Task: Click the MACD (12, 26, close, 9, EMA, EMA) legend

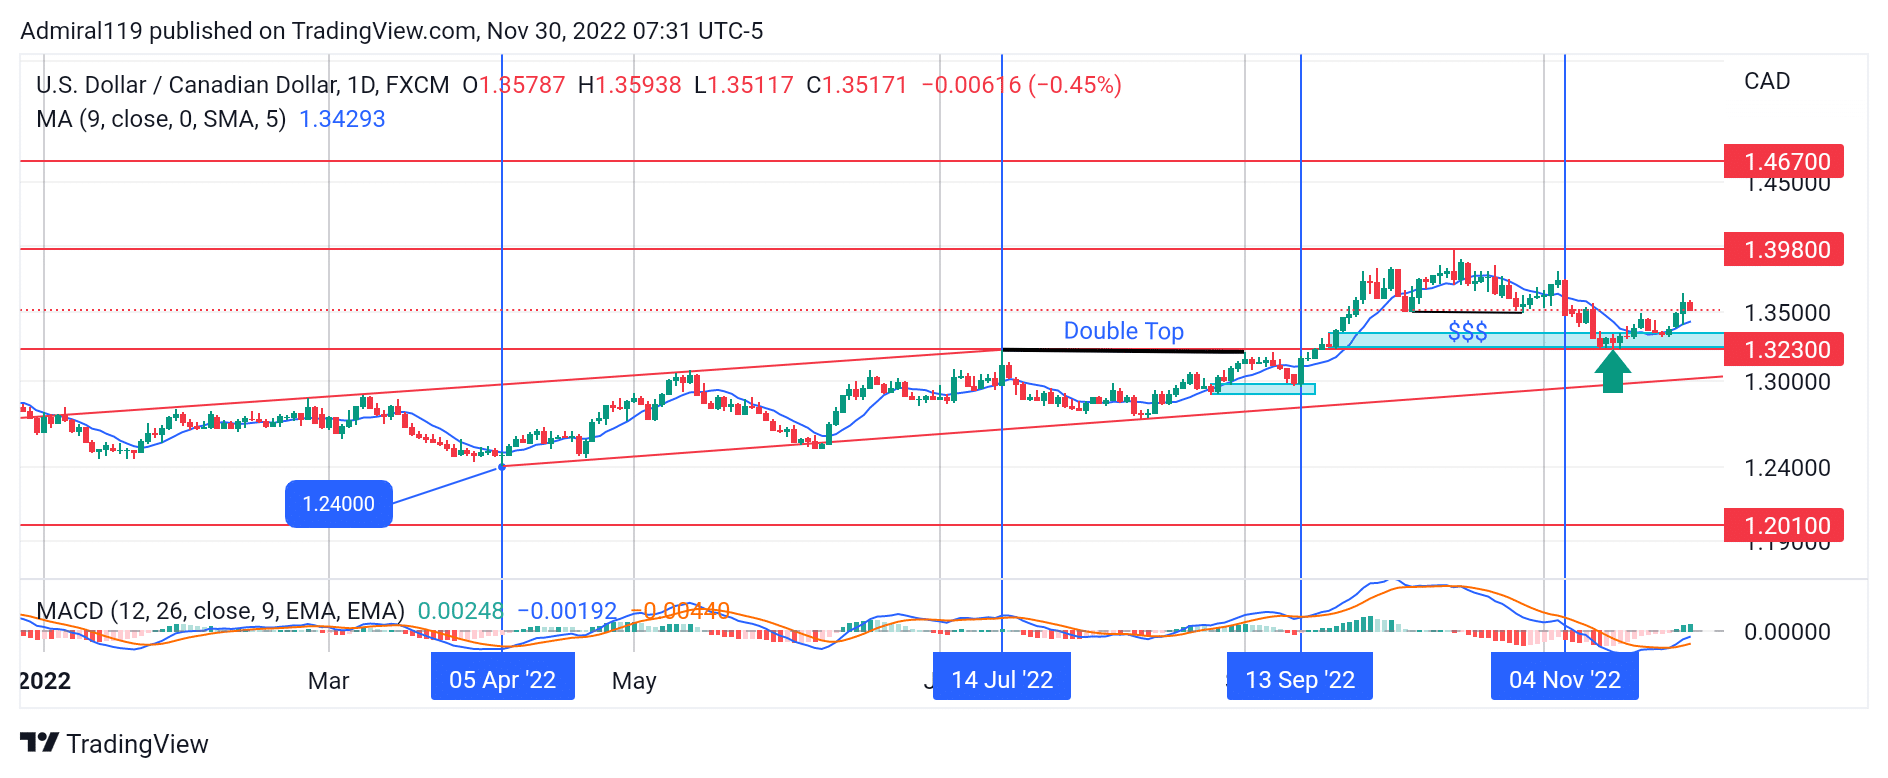Action: point(220,611)
